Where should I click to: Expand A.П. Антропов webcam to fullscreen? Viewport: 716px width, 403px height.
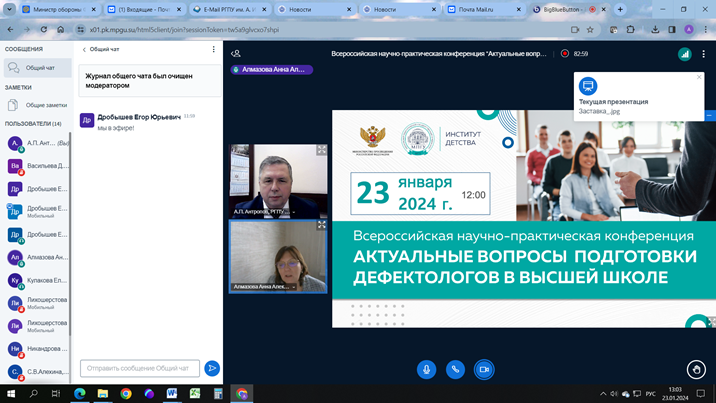click(322, 150)
